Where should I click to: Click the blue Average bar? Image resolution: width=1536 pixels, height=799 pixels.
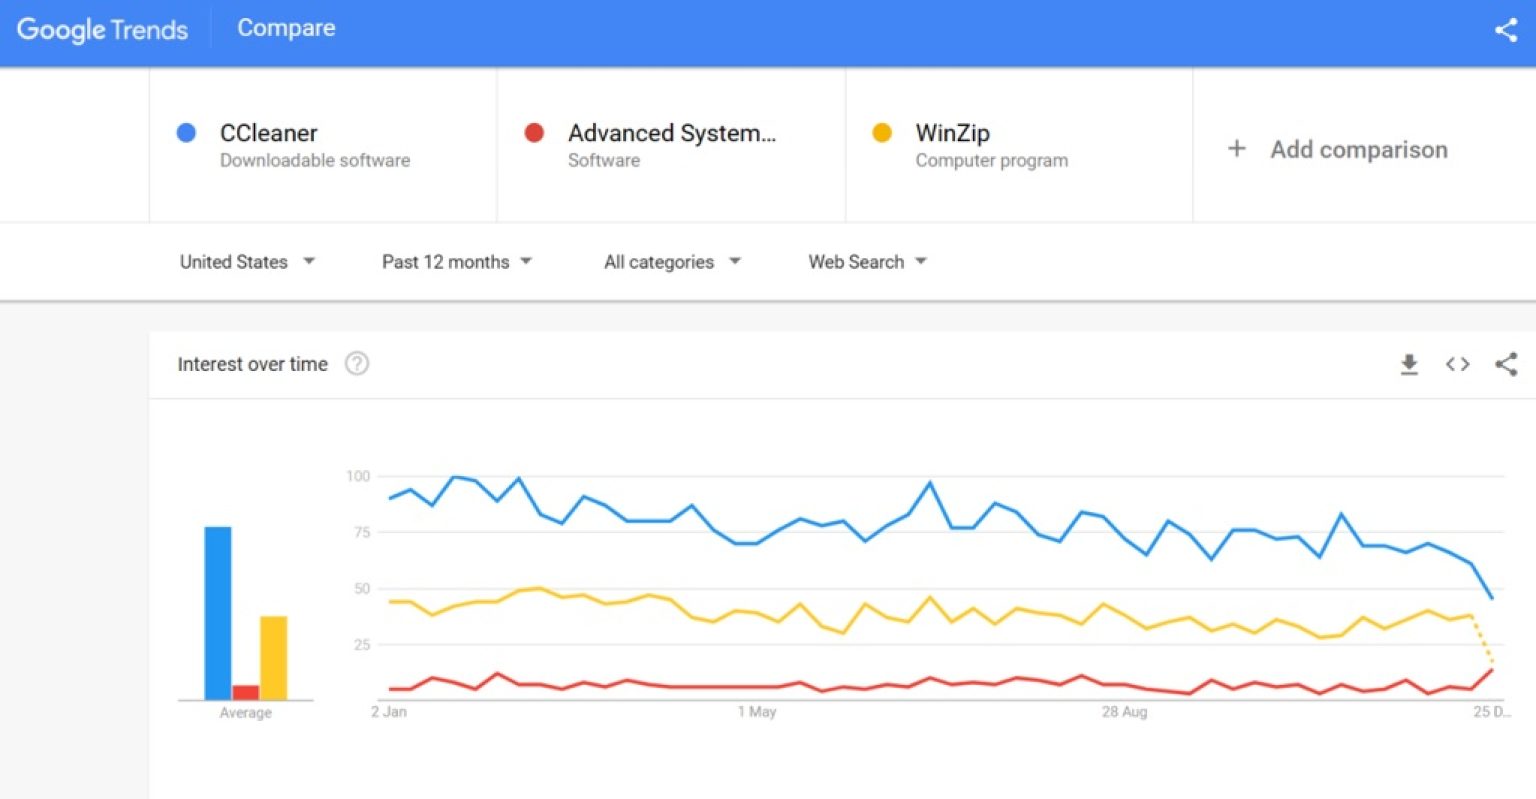point(216,610)
